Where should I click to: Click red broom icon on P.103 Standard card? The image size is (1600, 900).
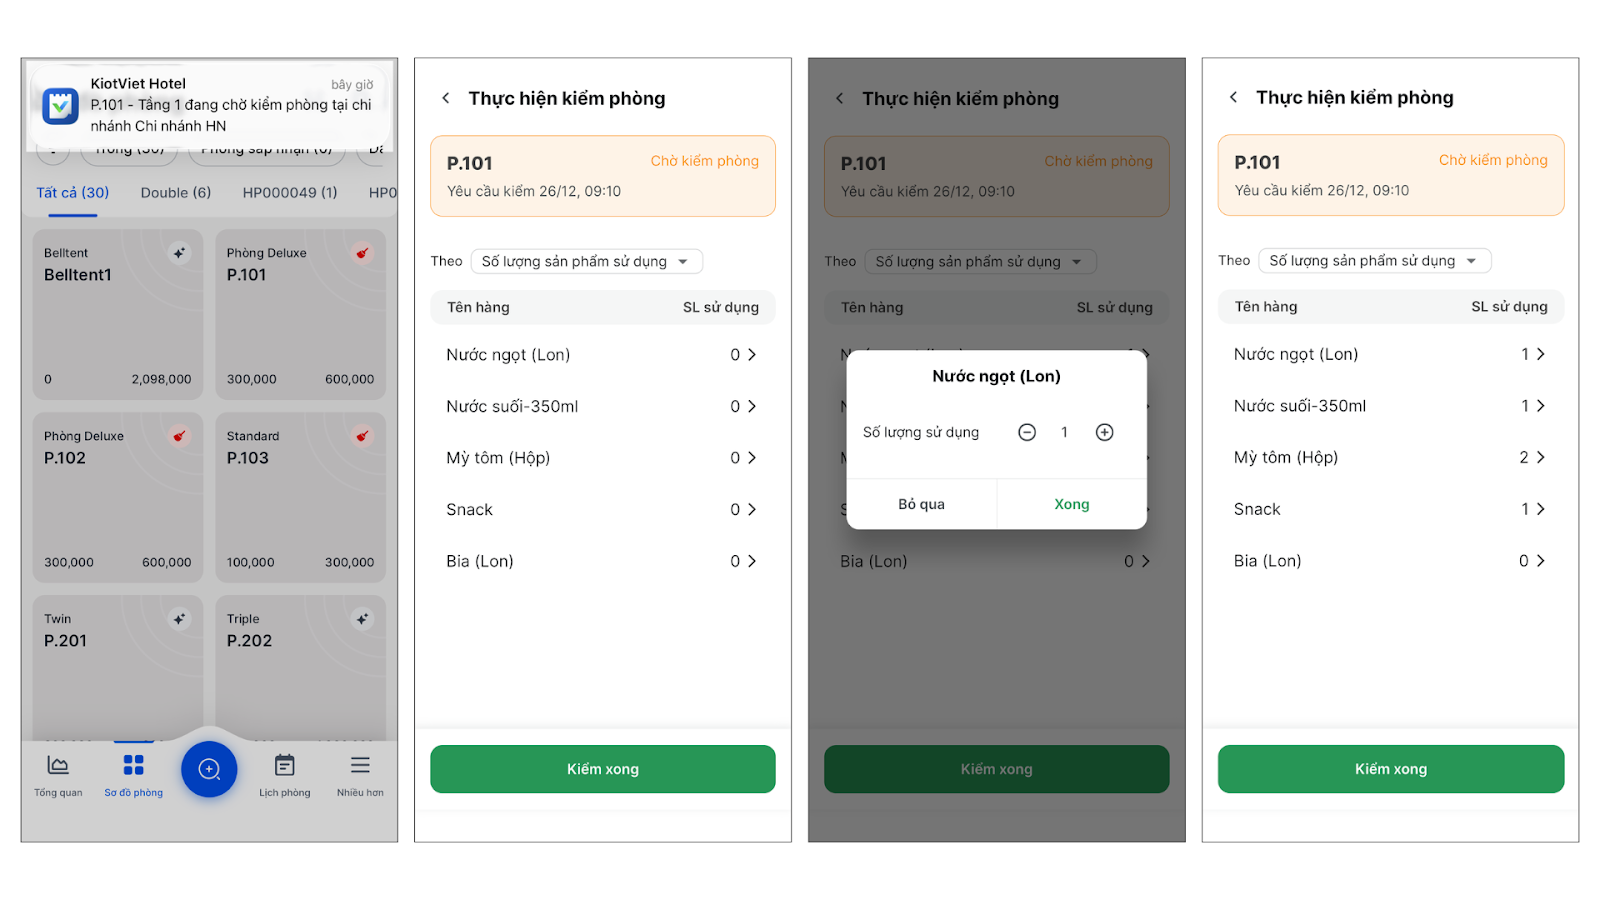tap(362, 436)
